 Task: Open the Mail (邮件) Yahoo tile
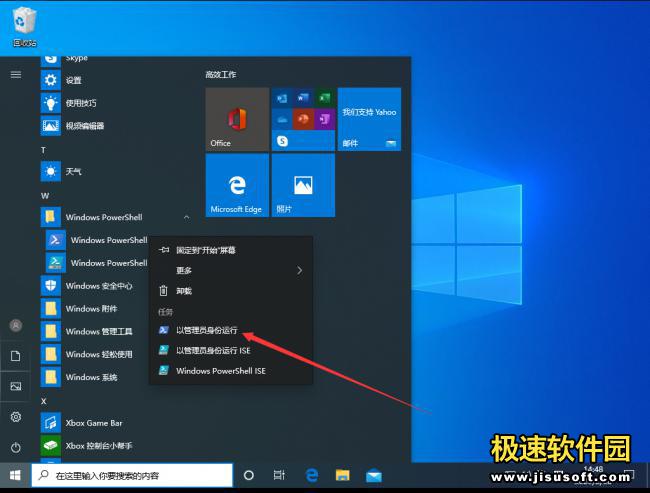[x=369, y=119]
